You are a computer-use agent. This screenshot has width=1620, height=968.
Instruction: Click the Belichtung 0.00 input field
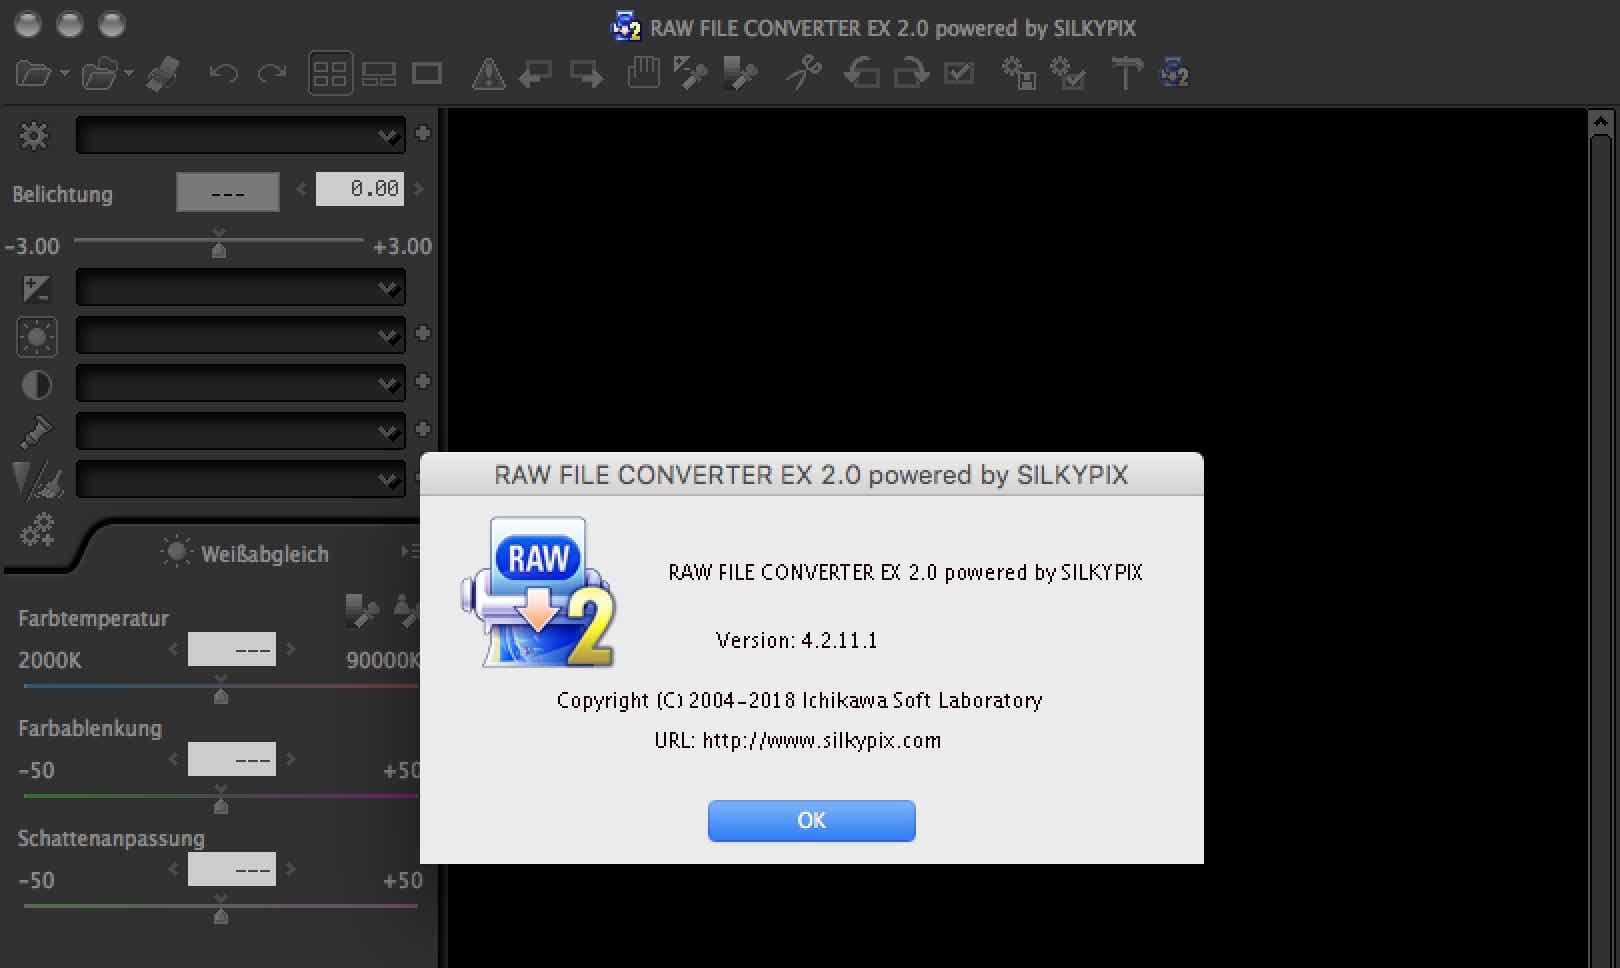[x=360, y=189]
